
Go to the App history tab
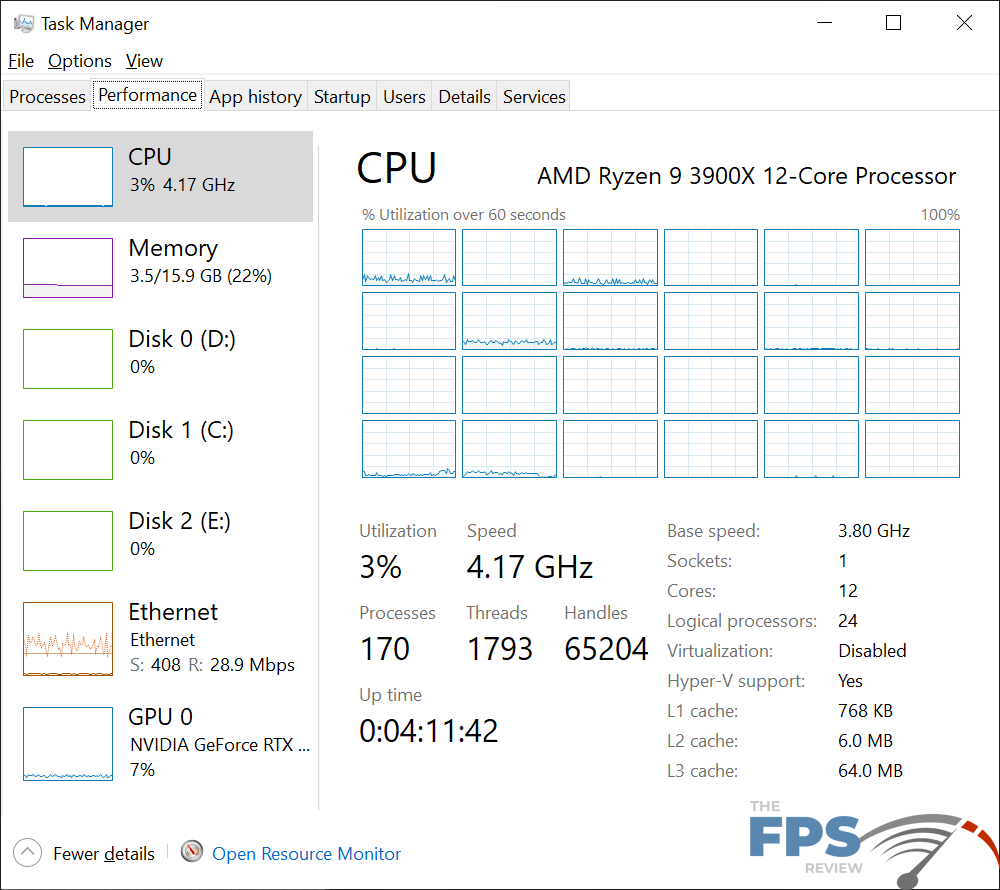(x=255, y=96)
